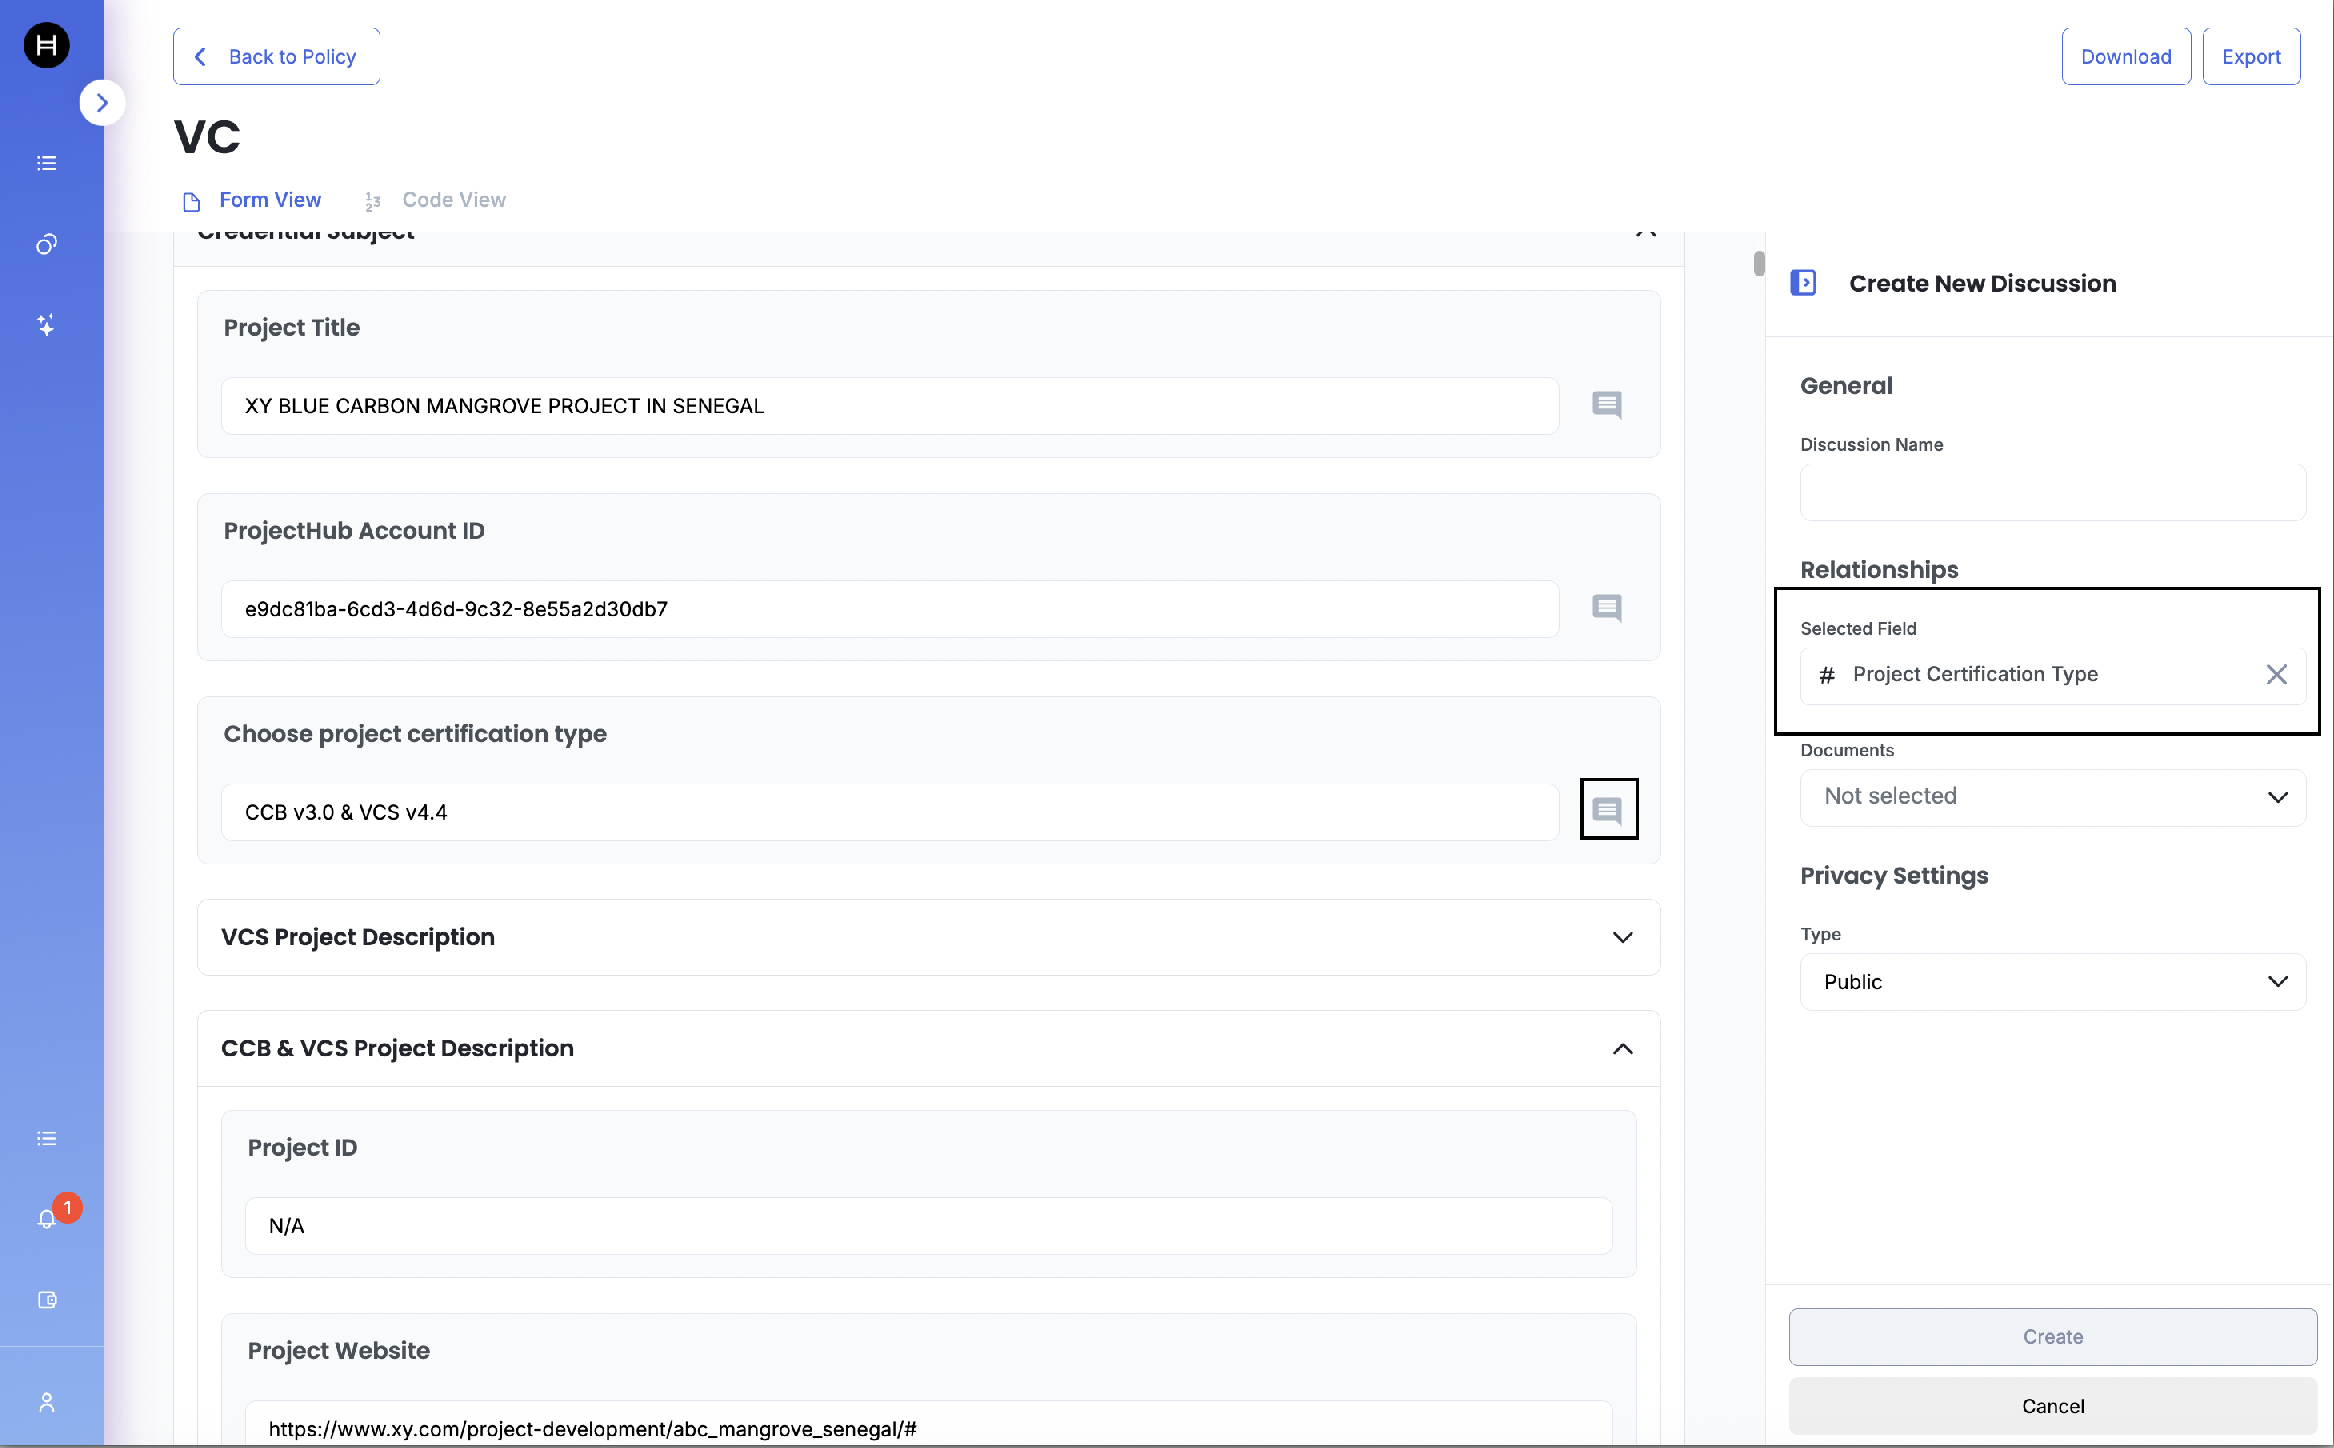The width and height of the screenshot is (2334, 1448).
Task: Click the Discussion Name input field
Action: tap(2052, 492)
